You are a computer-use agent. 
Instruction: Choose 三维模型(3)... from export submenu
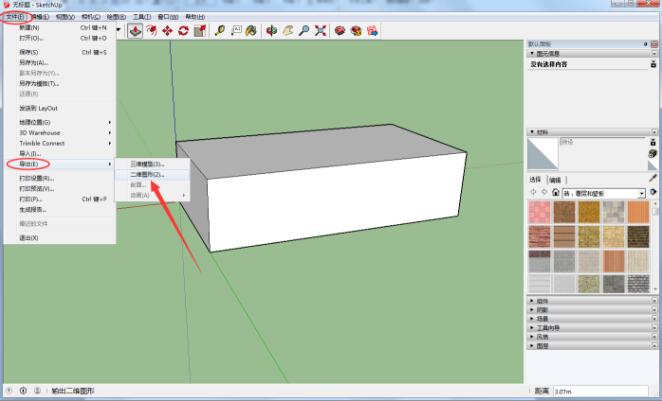pos(147,163)
